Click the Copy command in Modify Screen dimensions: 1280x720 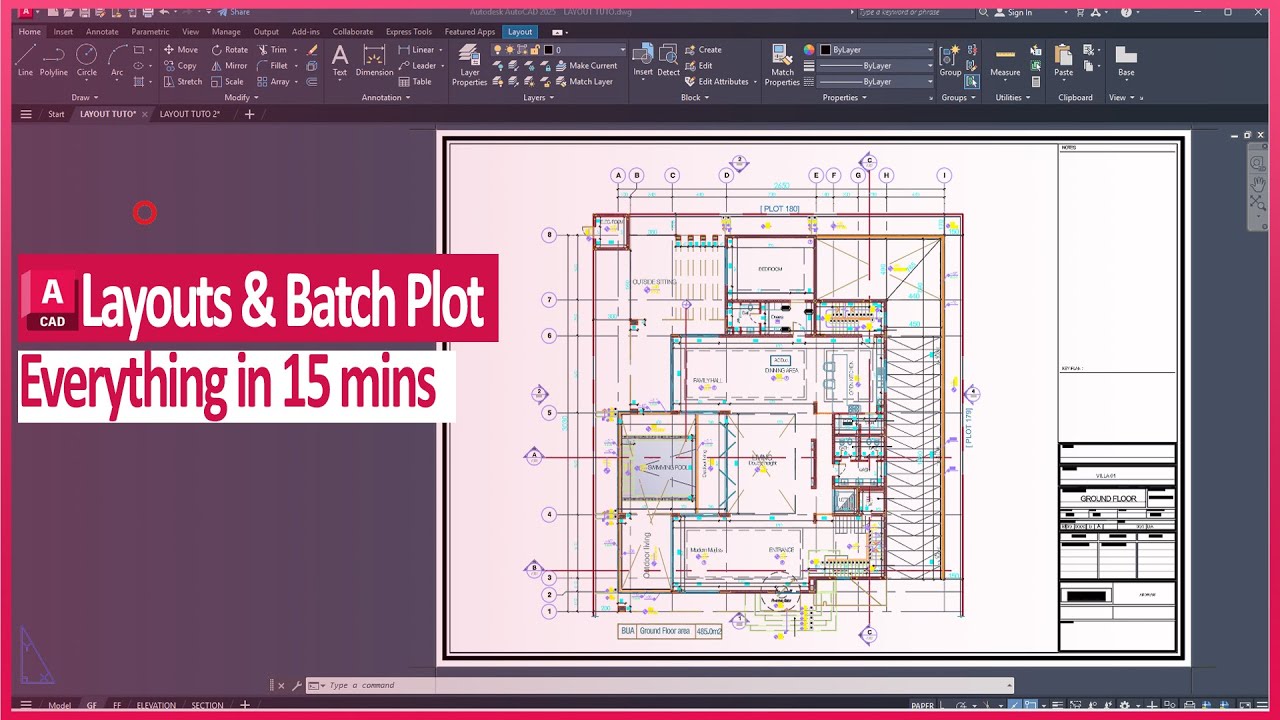tap(180, 65)
